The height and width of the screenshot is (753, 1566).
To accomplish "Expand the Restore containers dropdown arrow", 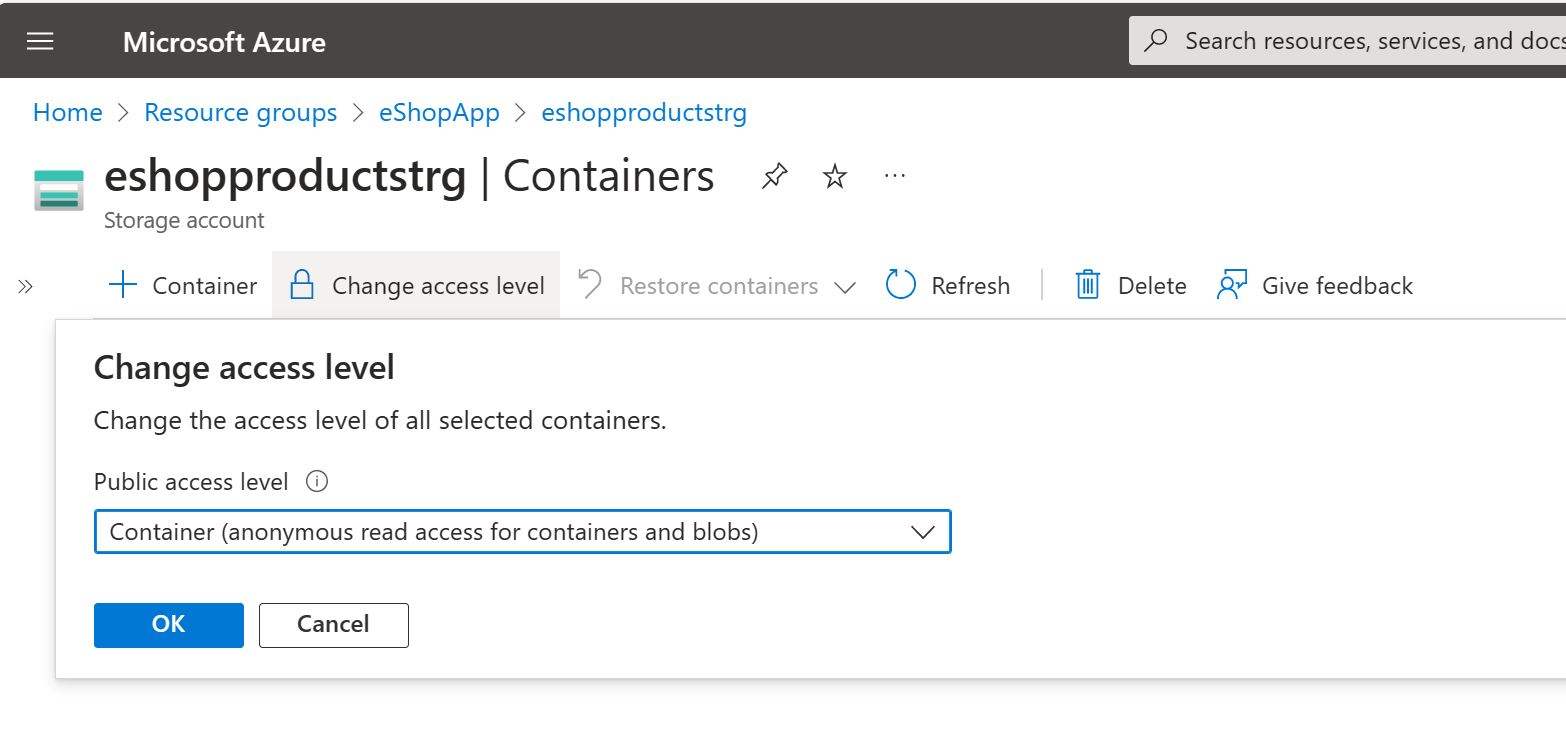I will [x=845, y=287].
